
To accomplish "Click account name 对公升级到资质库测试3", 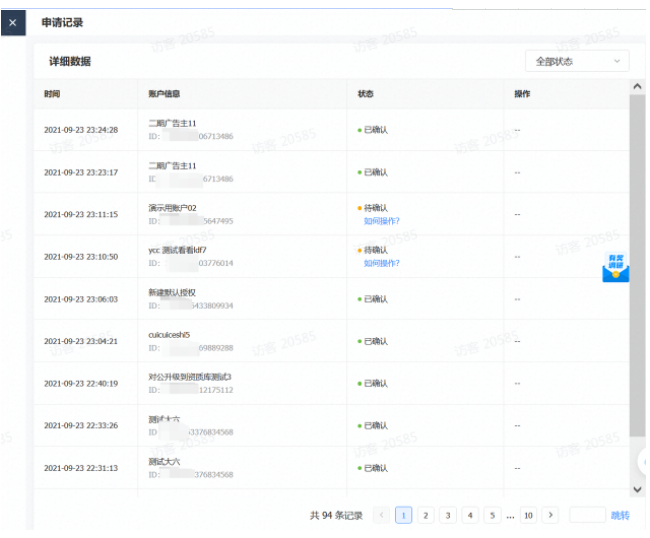I will (x=190, y=377).
